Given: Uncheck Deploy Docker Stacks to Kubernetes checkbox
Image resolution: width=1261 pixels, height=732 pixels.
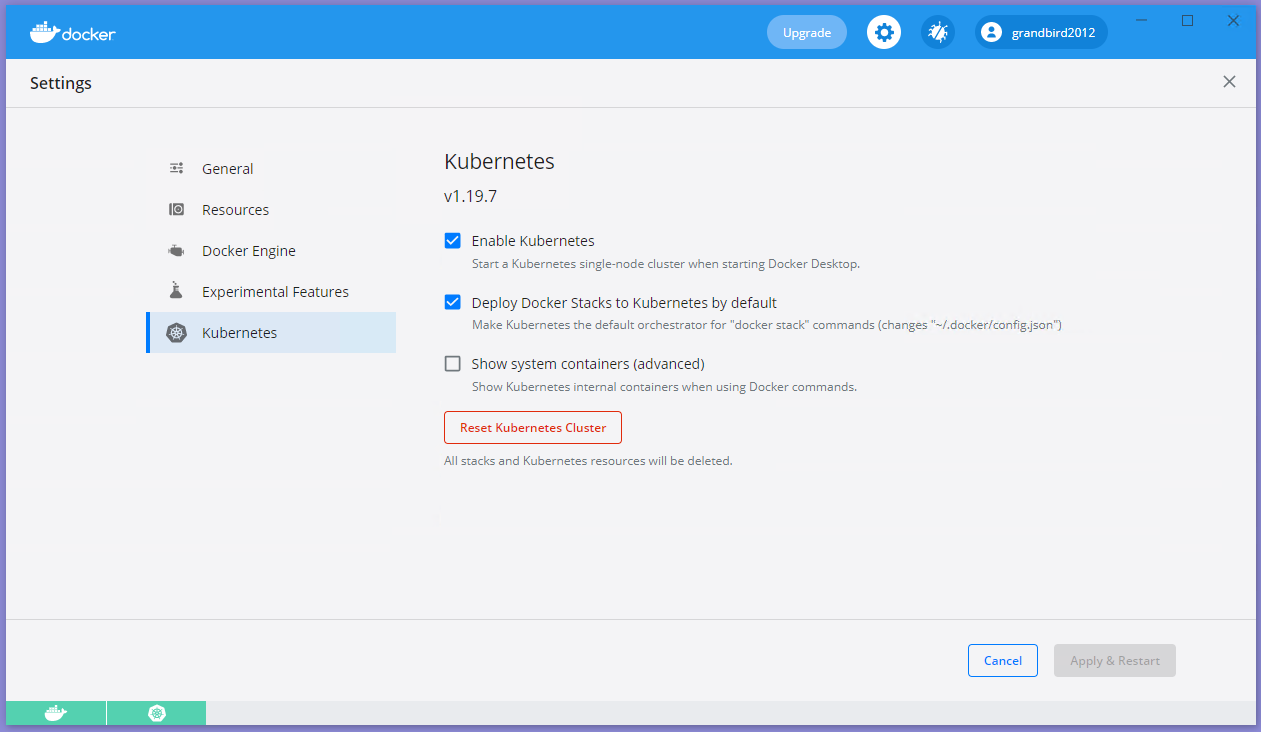Looking at the screenshot, I should coord(453,302).
